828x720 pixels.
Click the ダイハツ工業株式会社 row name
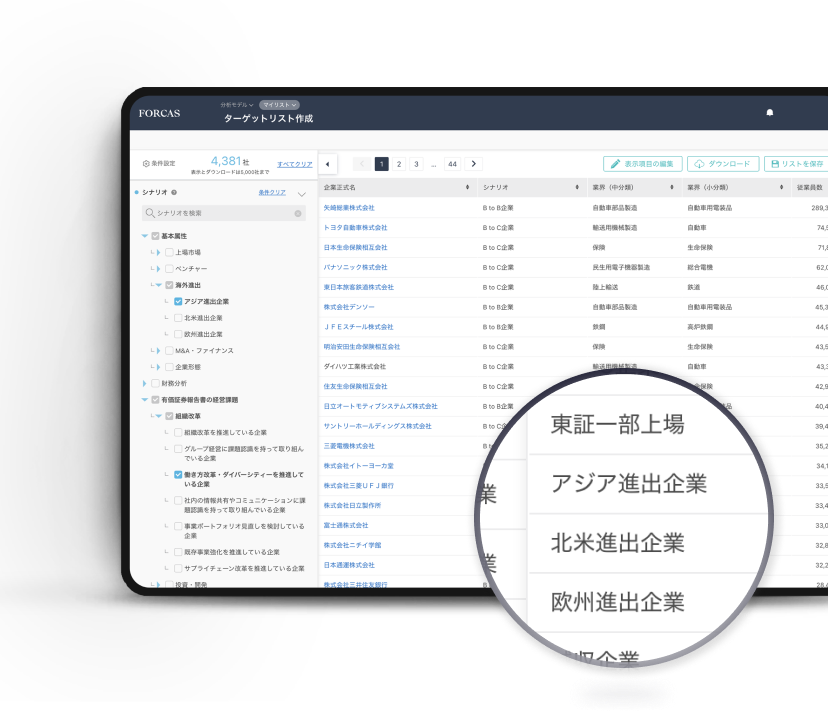pos(355,367)
